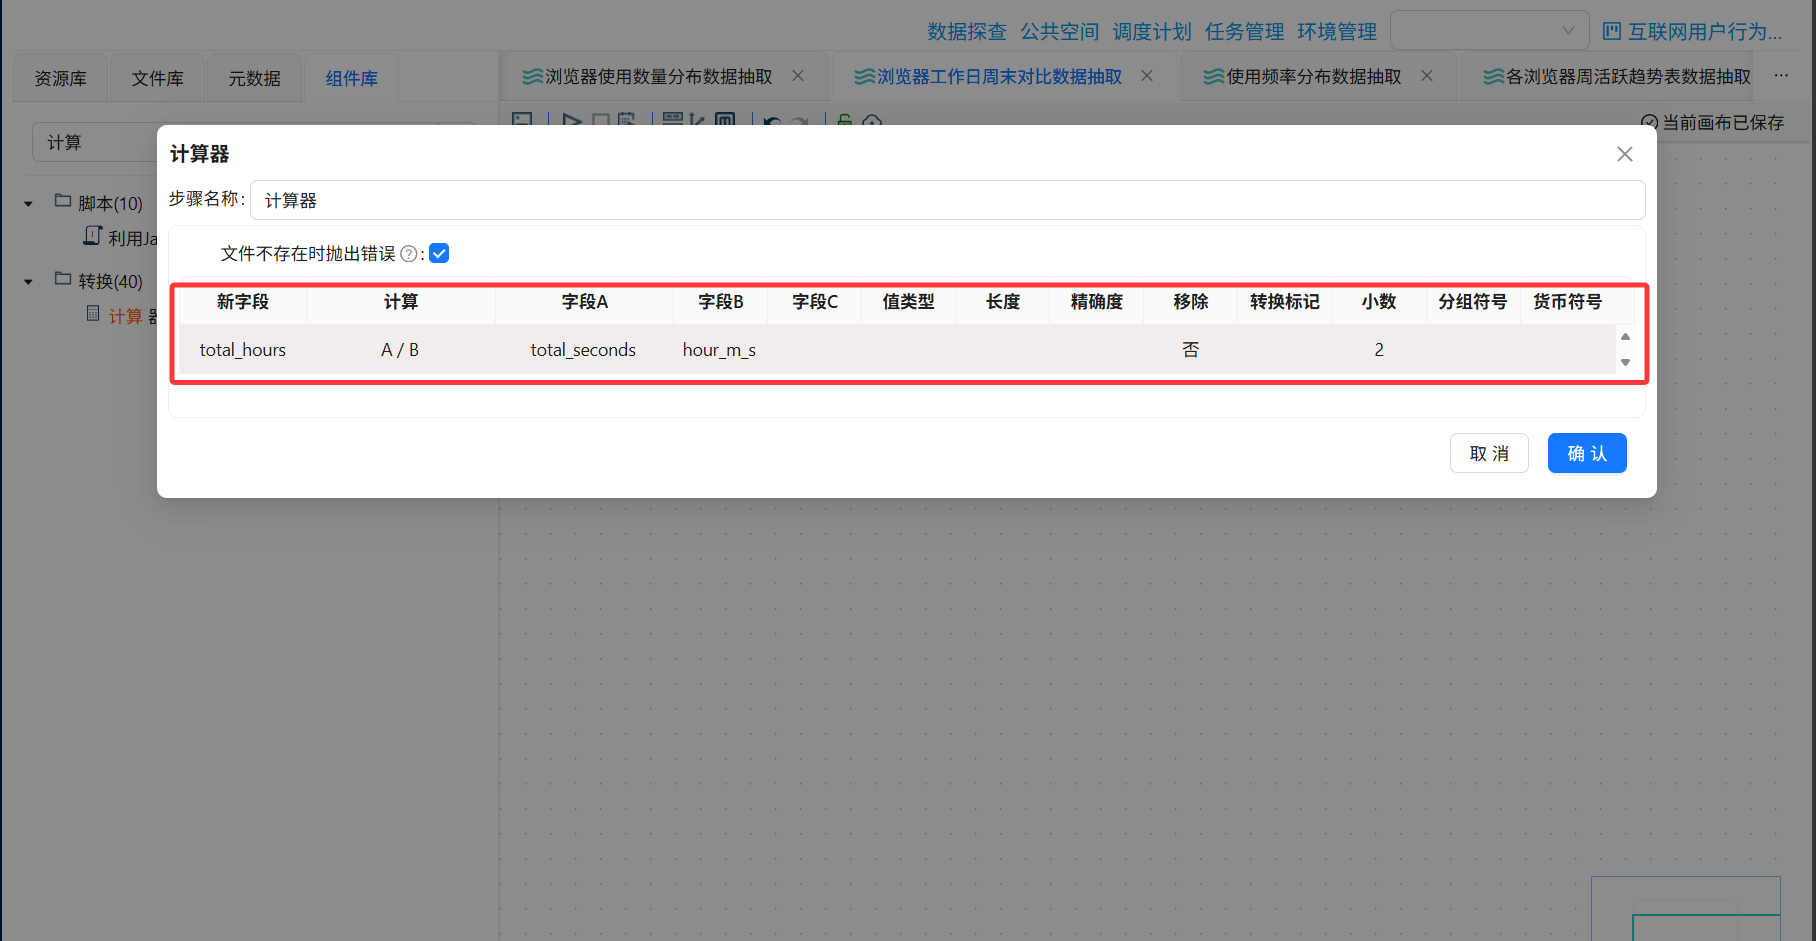Click the A / B calculation cell
Image resolution: width=1816 pixels, height=941 pixels.
click(400, 350)
